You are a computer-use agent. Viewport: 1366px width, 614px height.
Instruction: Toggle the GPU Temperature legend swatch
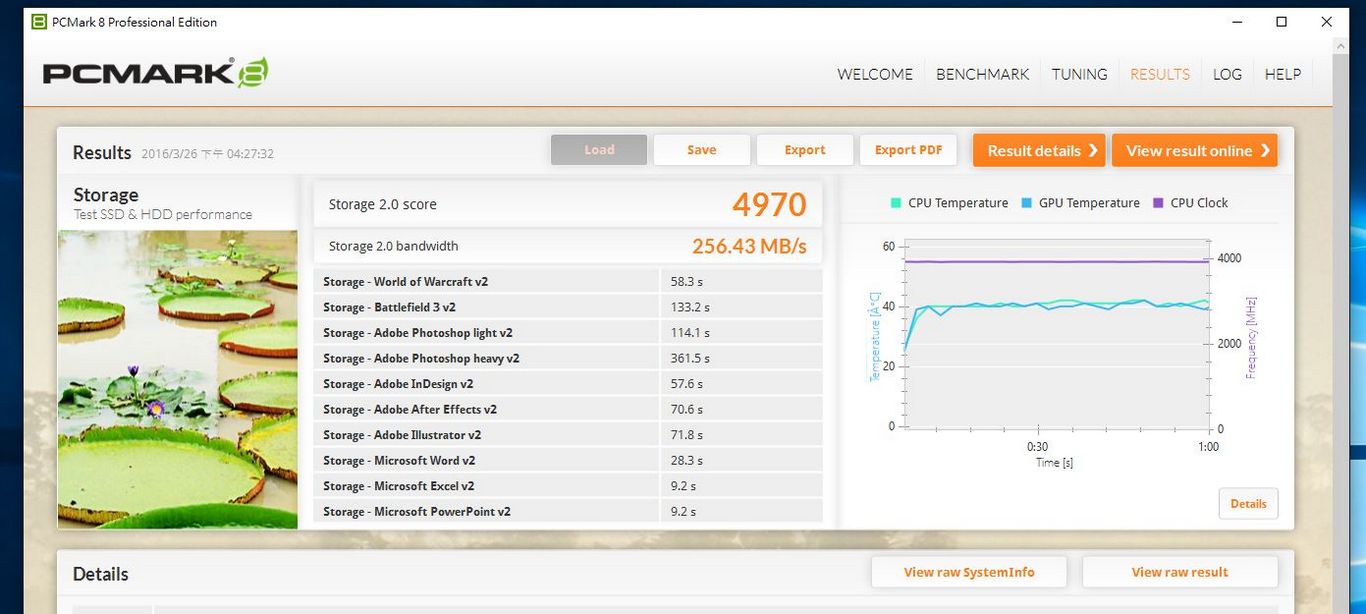[1027, 203]
